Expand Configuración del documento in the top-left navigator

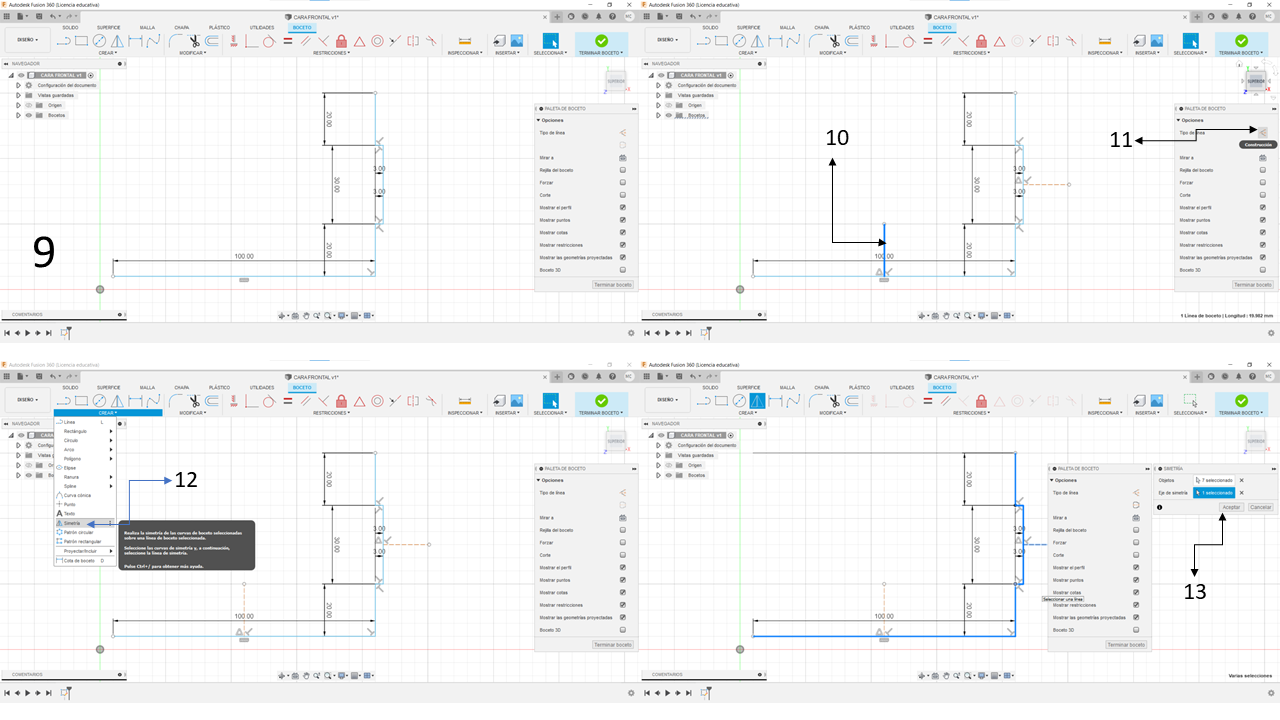18,85
